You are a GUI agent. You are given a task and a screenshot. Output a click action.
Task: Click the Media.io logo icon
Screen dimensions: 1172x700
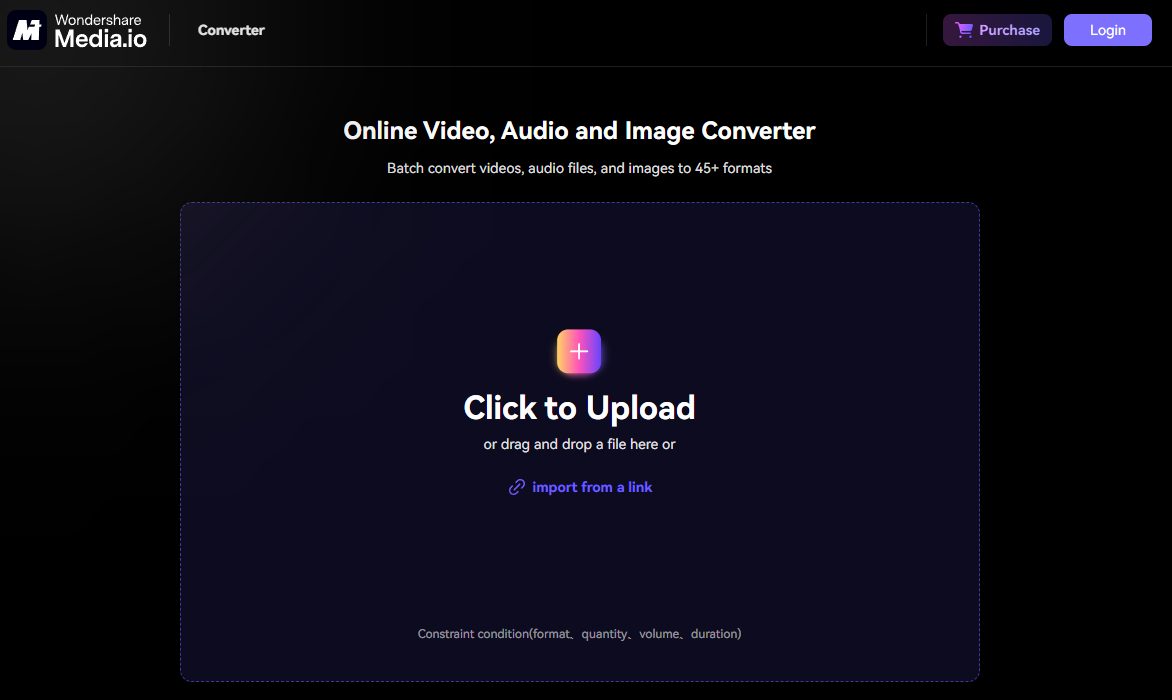point(25,29)
